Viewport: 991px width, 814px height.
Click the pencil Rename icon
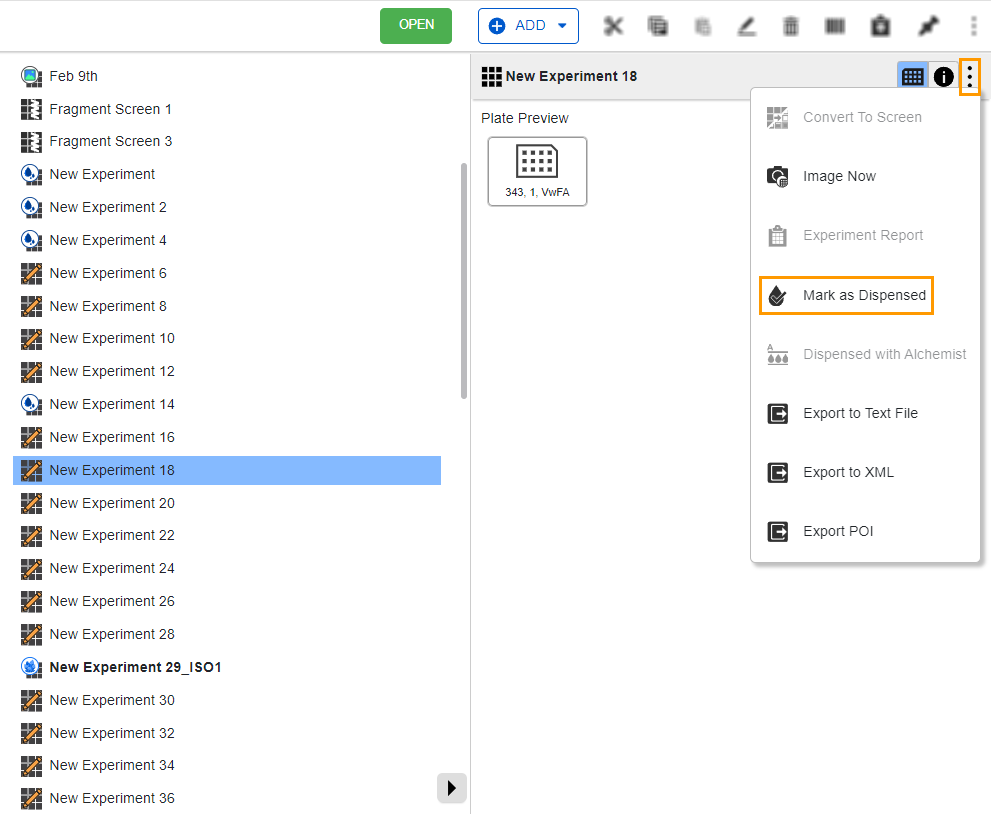coord(746,26)
